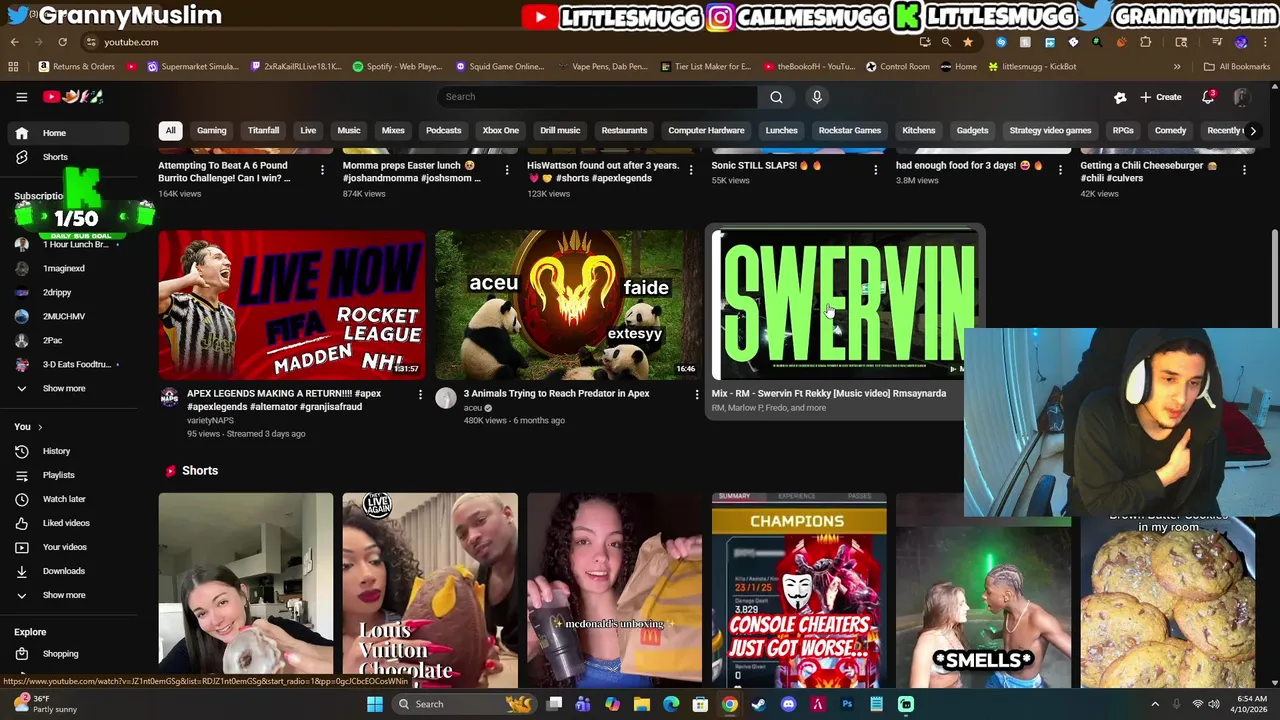
Task: Open the CONSOLE CHEATERS short
Action: (799, 590)
